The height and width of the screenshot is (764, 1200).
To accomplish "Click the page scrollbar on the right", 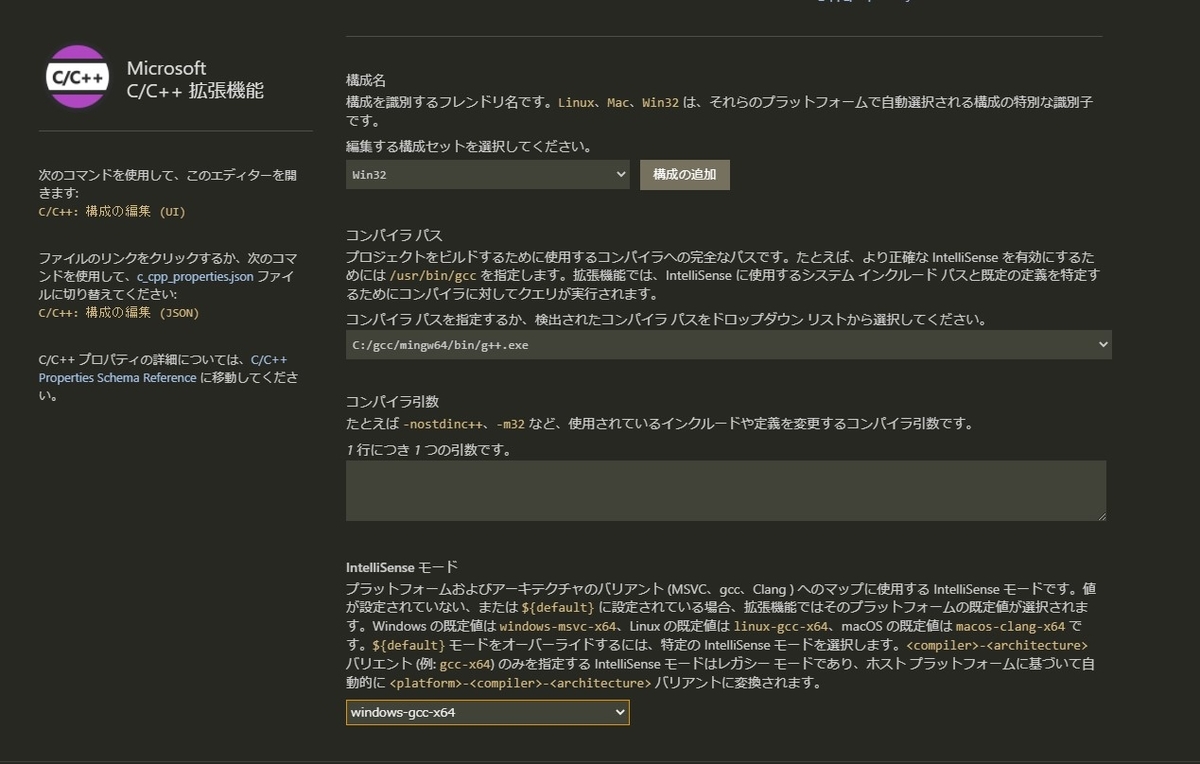I will tap(1195, 380).
